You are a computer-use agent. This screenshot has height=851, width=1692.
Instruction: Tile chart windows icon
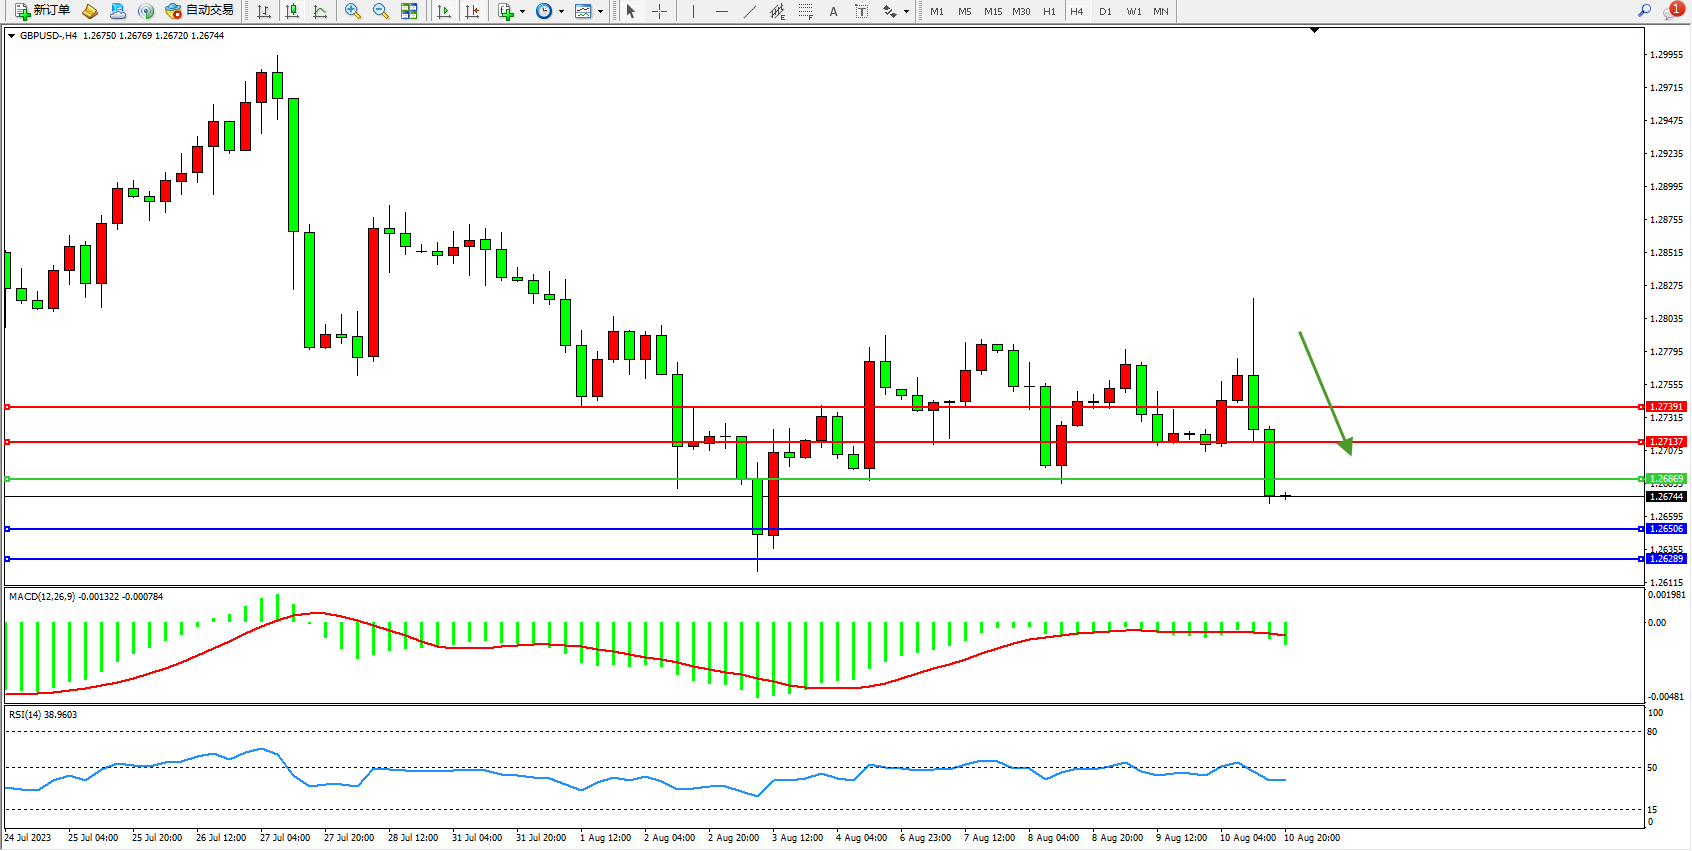[409, 11]
